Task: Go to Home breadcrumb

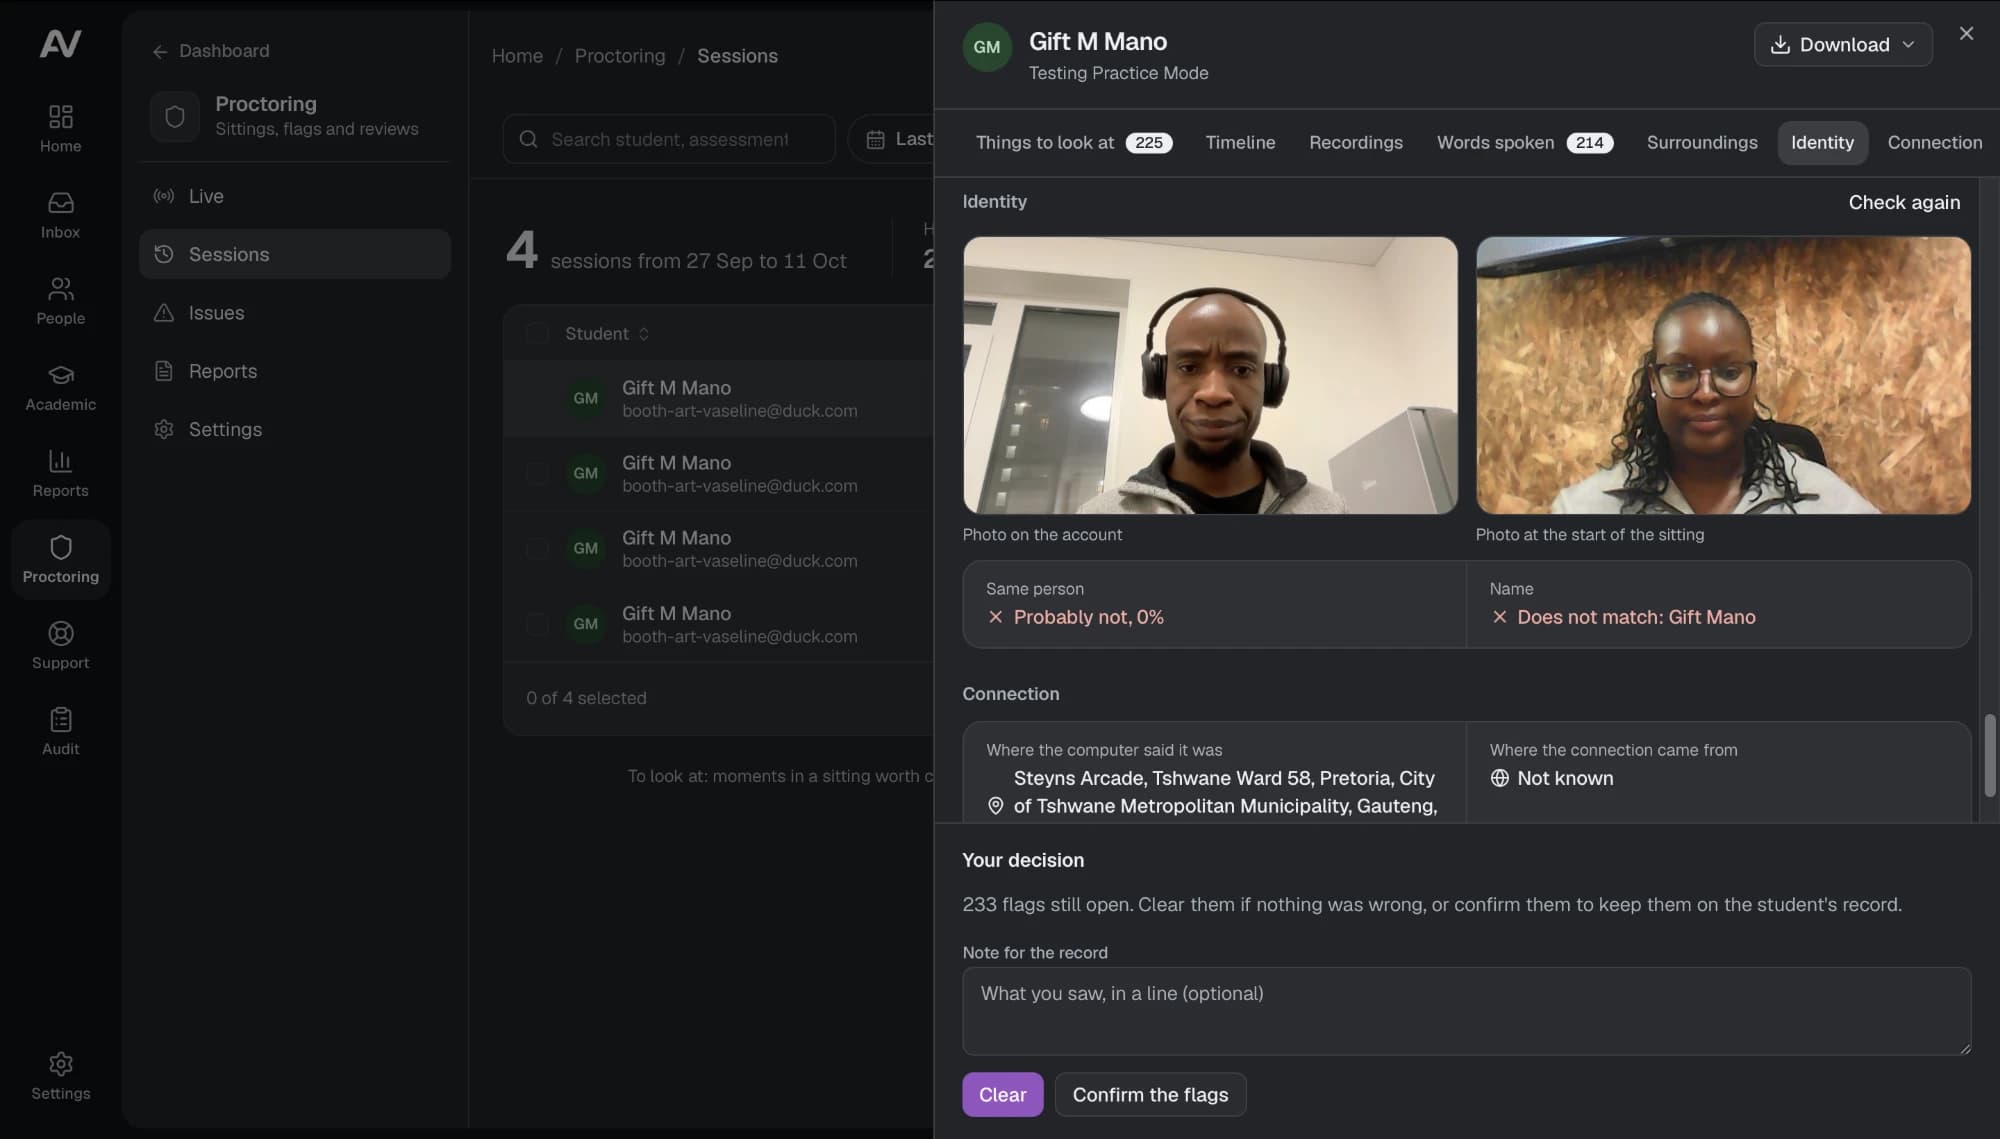Action: (517, 56)
